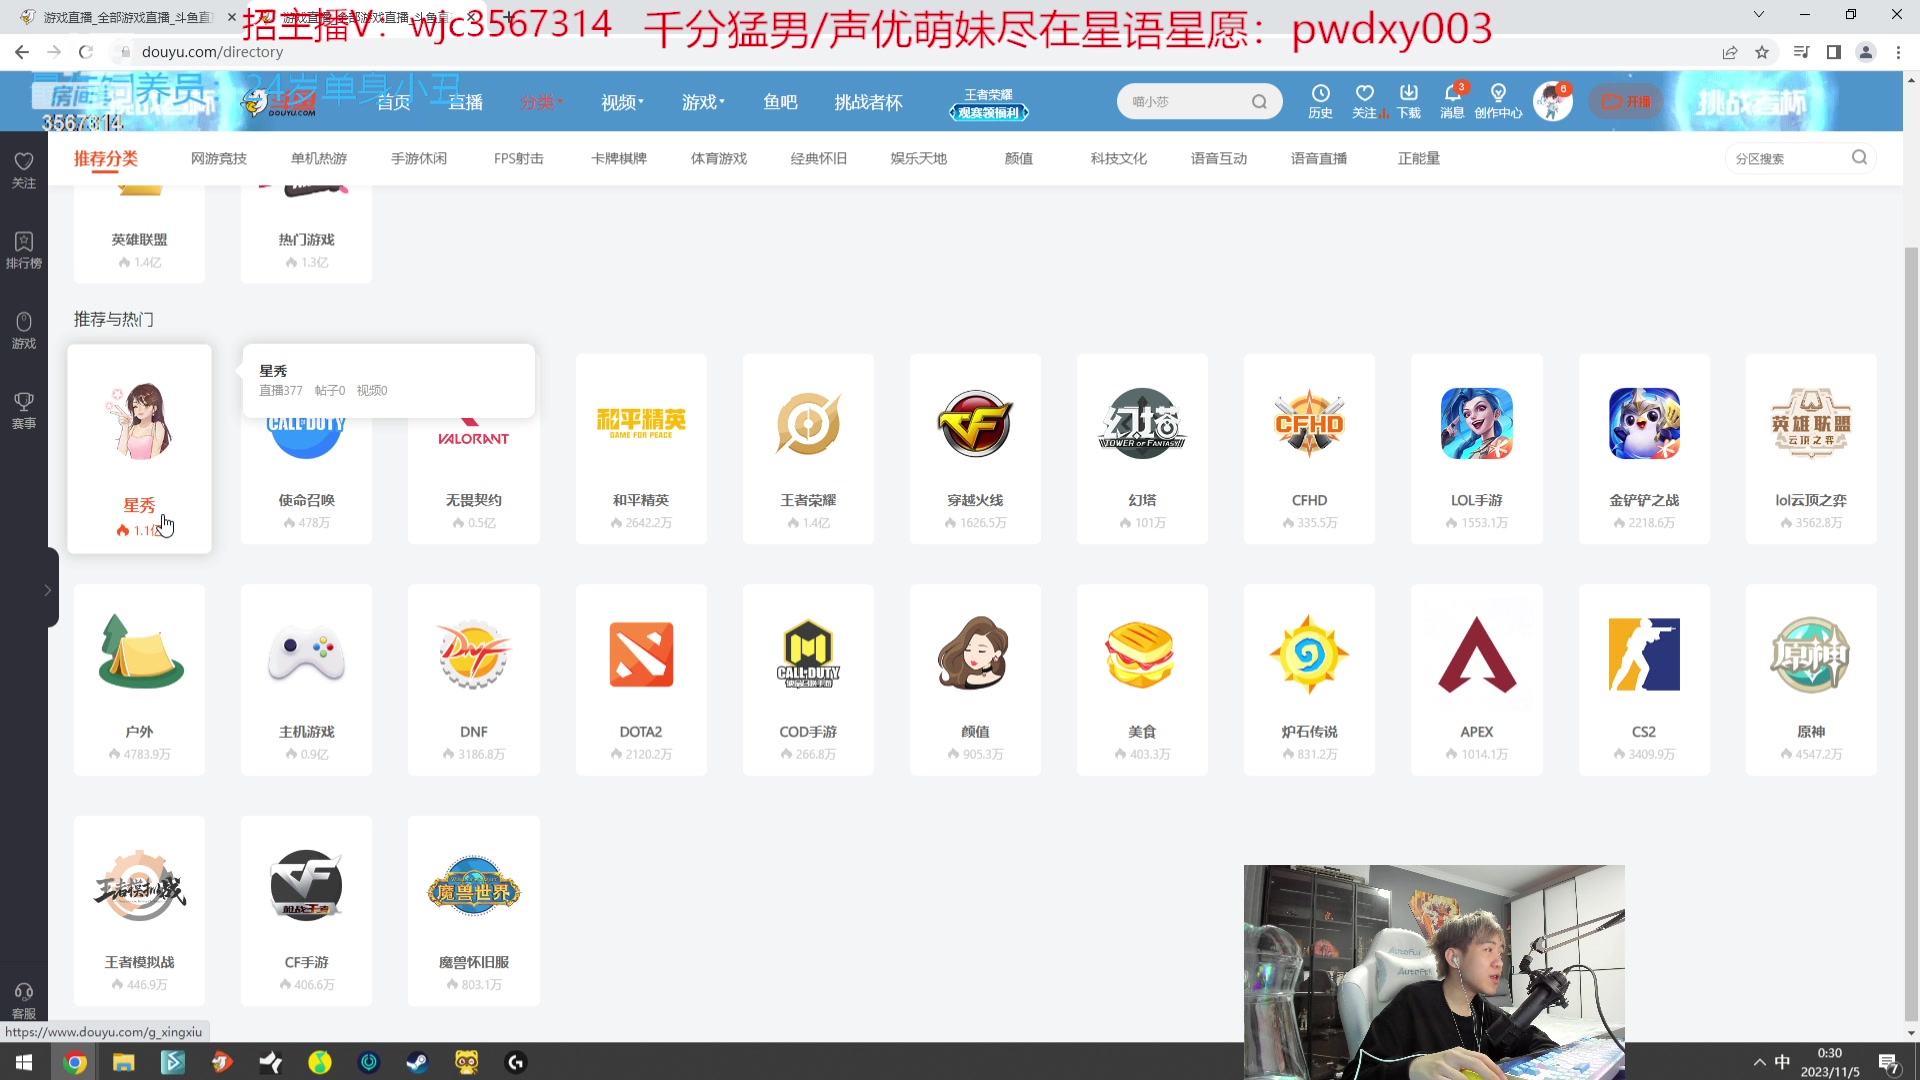
Task: Open the 下载 download icon
Action: 1408,101
